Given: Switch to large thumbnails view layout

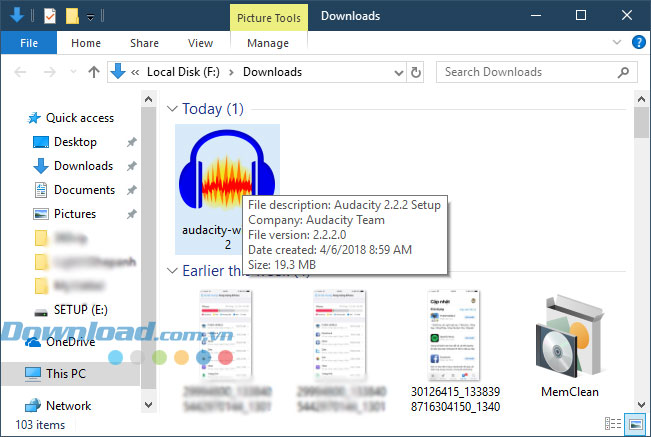Looking at the screenshot, I should pos(634,425).
